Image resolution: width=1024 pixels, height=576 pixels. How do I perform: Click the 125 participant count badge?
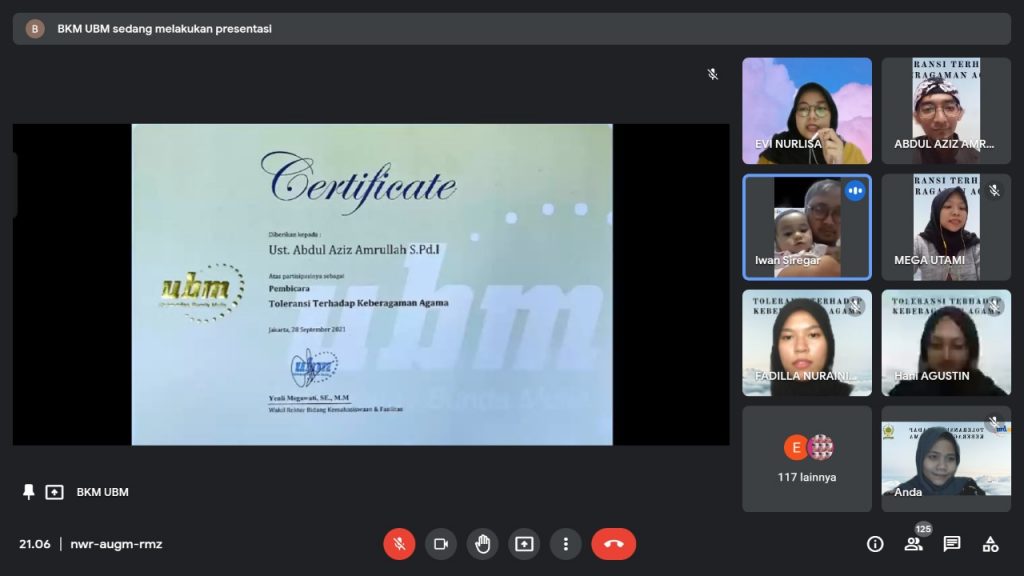pos(923,529)
